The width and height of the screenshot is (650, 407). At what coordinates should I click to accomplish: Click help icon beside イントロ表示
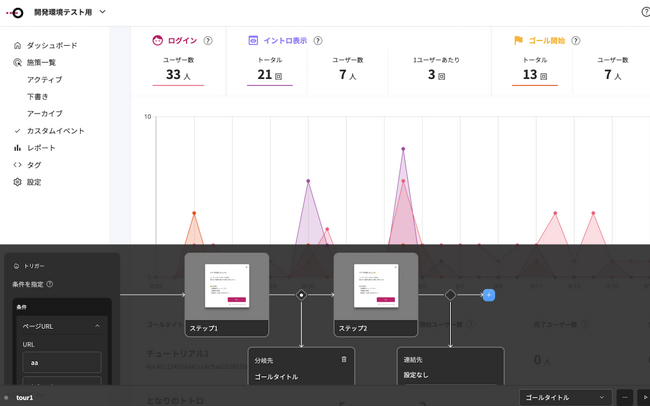(318, 41)
